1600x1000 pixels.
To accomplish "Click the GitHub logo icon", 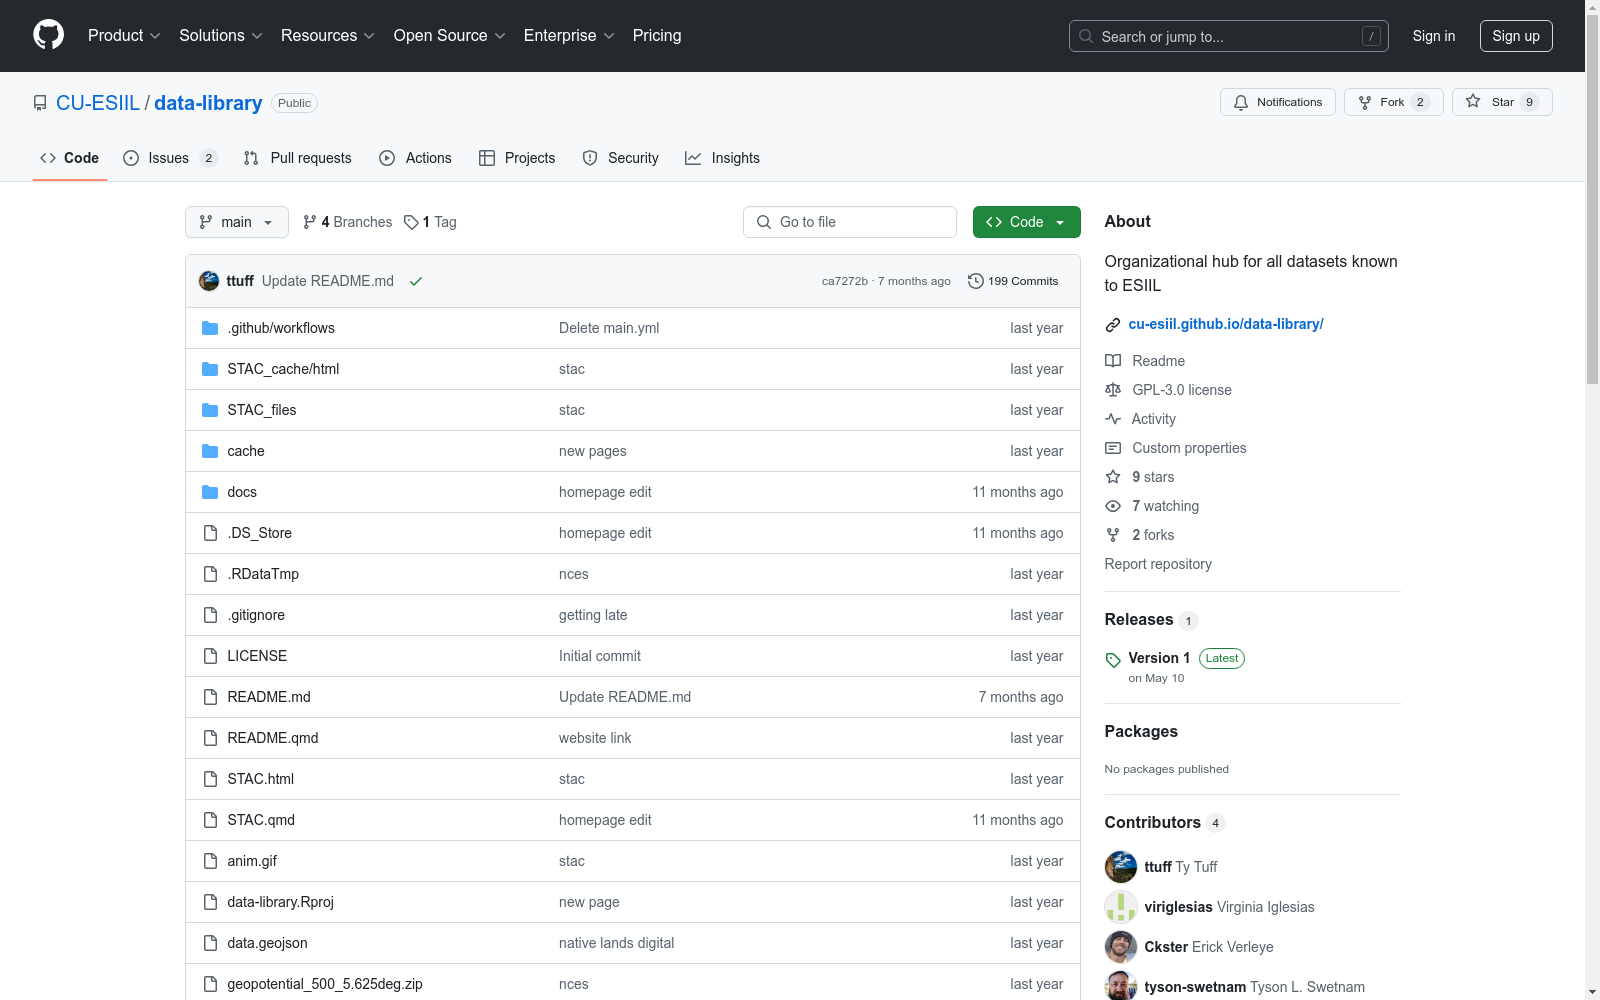I will tap(48, 35).
